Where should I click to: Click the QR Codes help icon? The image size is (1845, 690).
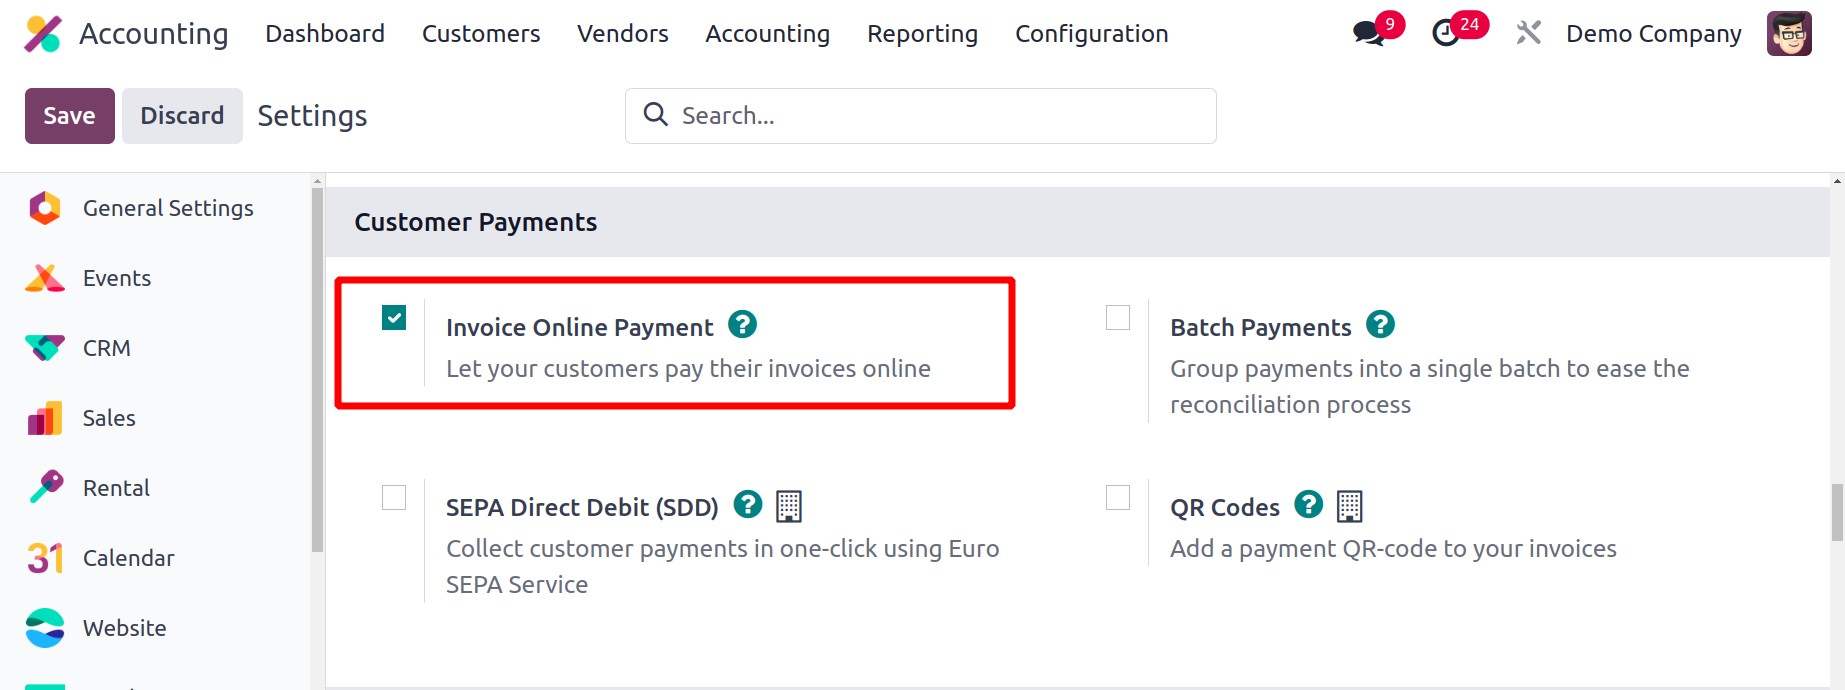(1308, 505)
